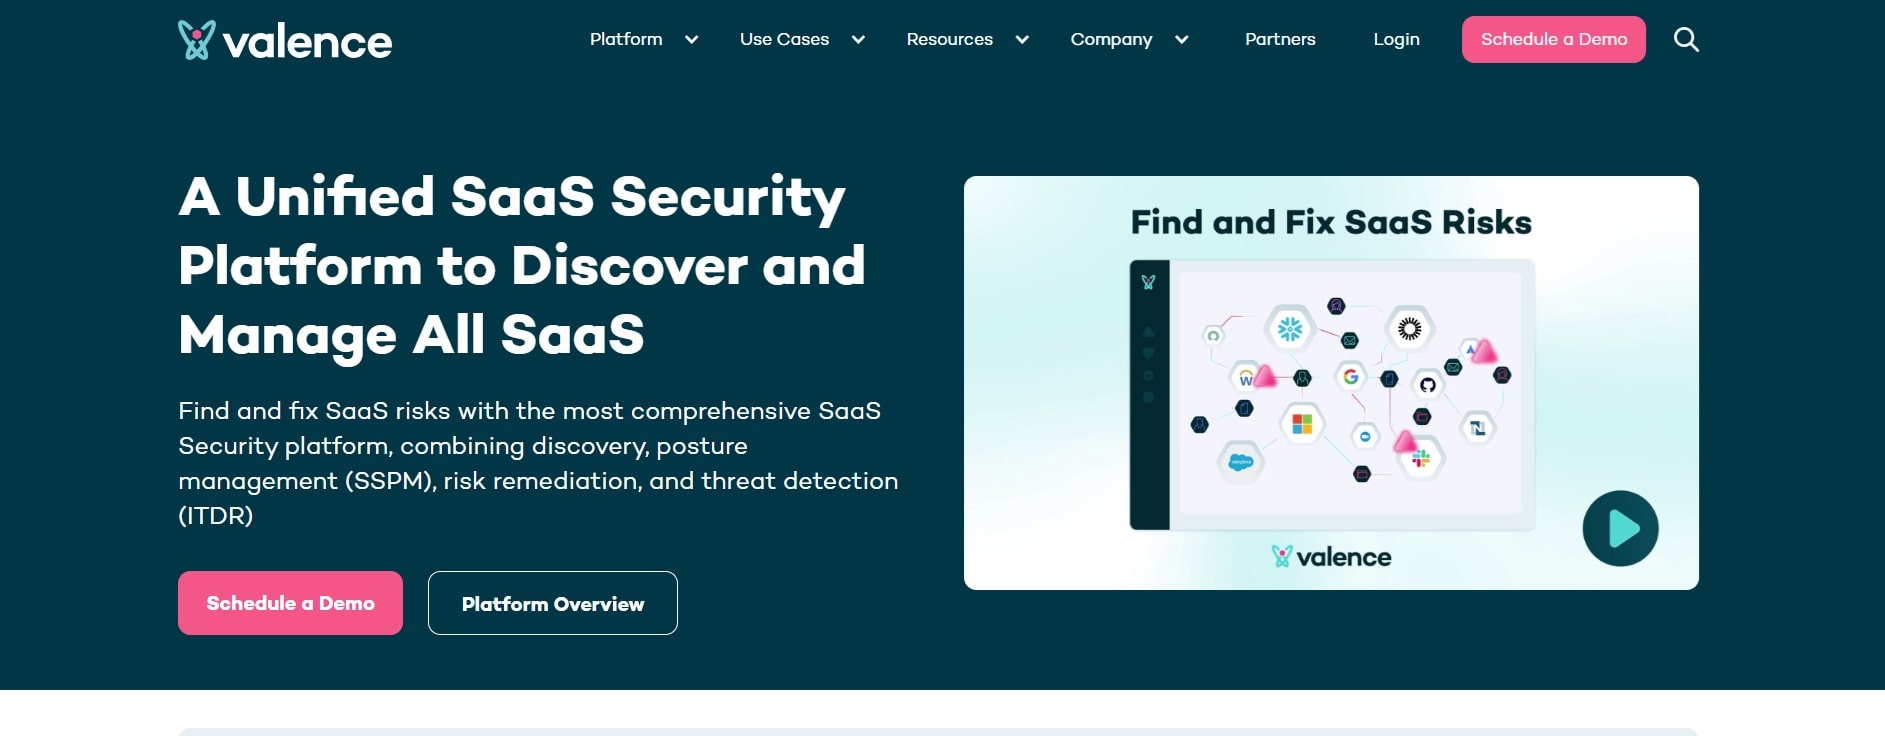Click the video thumbnail title Find and Fix SaaS Risks
The height and width of the screenshot is (736, 1885).
pyautogui.click(x=1331, y=222)
